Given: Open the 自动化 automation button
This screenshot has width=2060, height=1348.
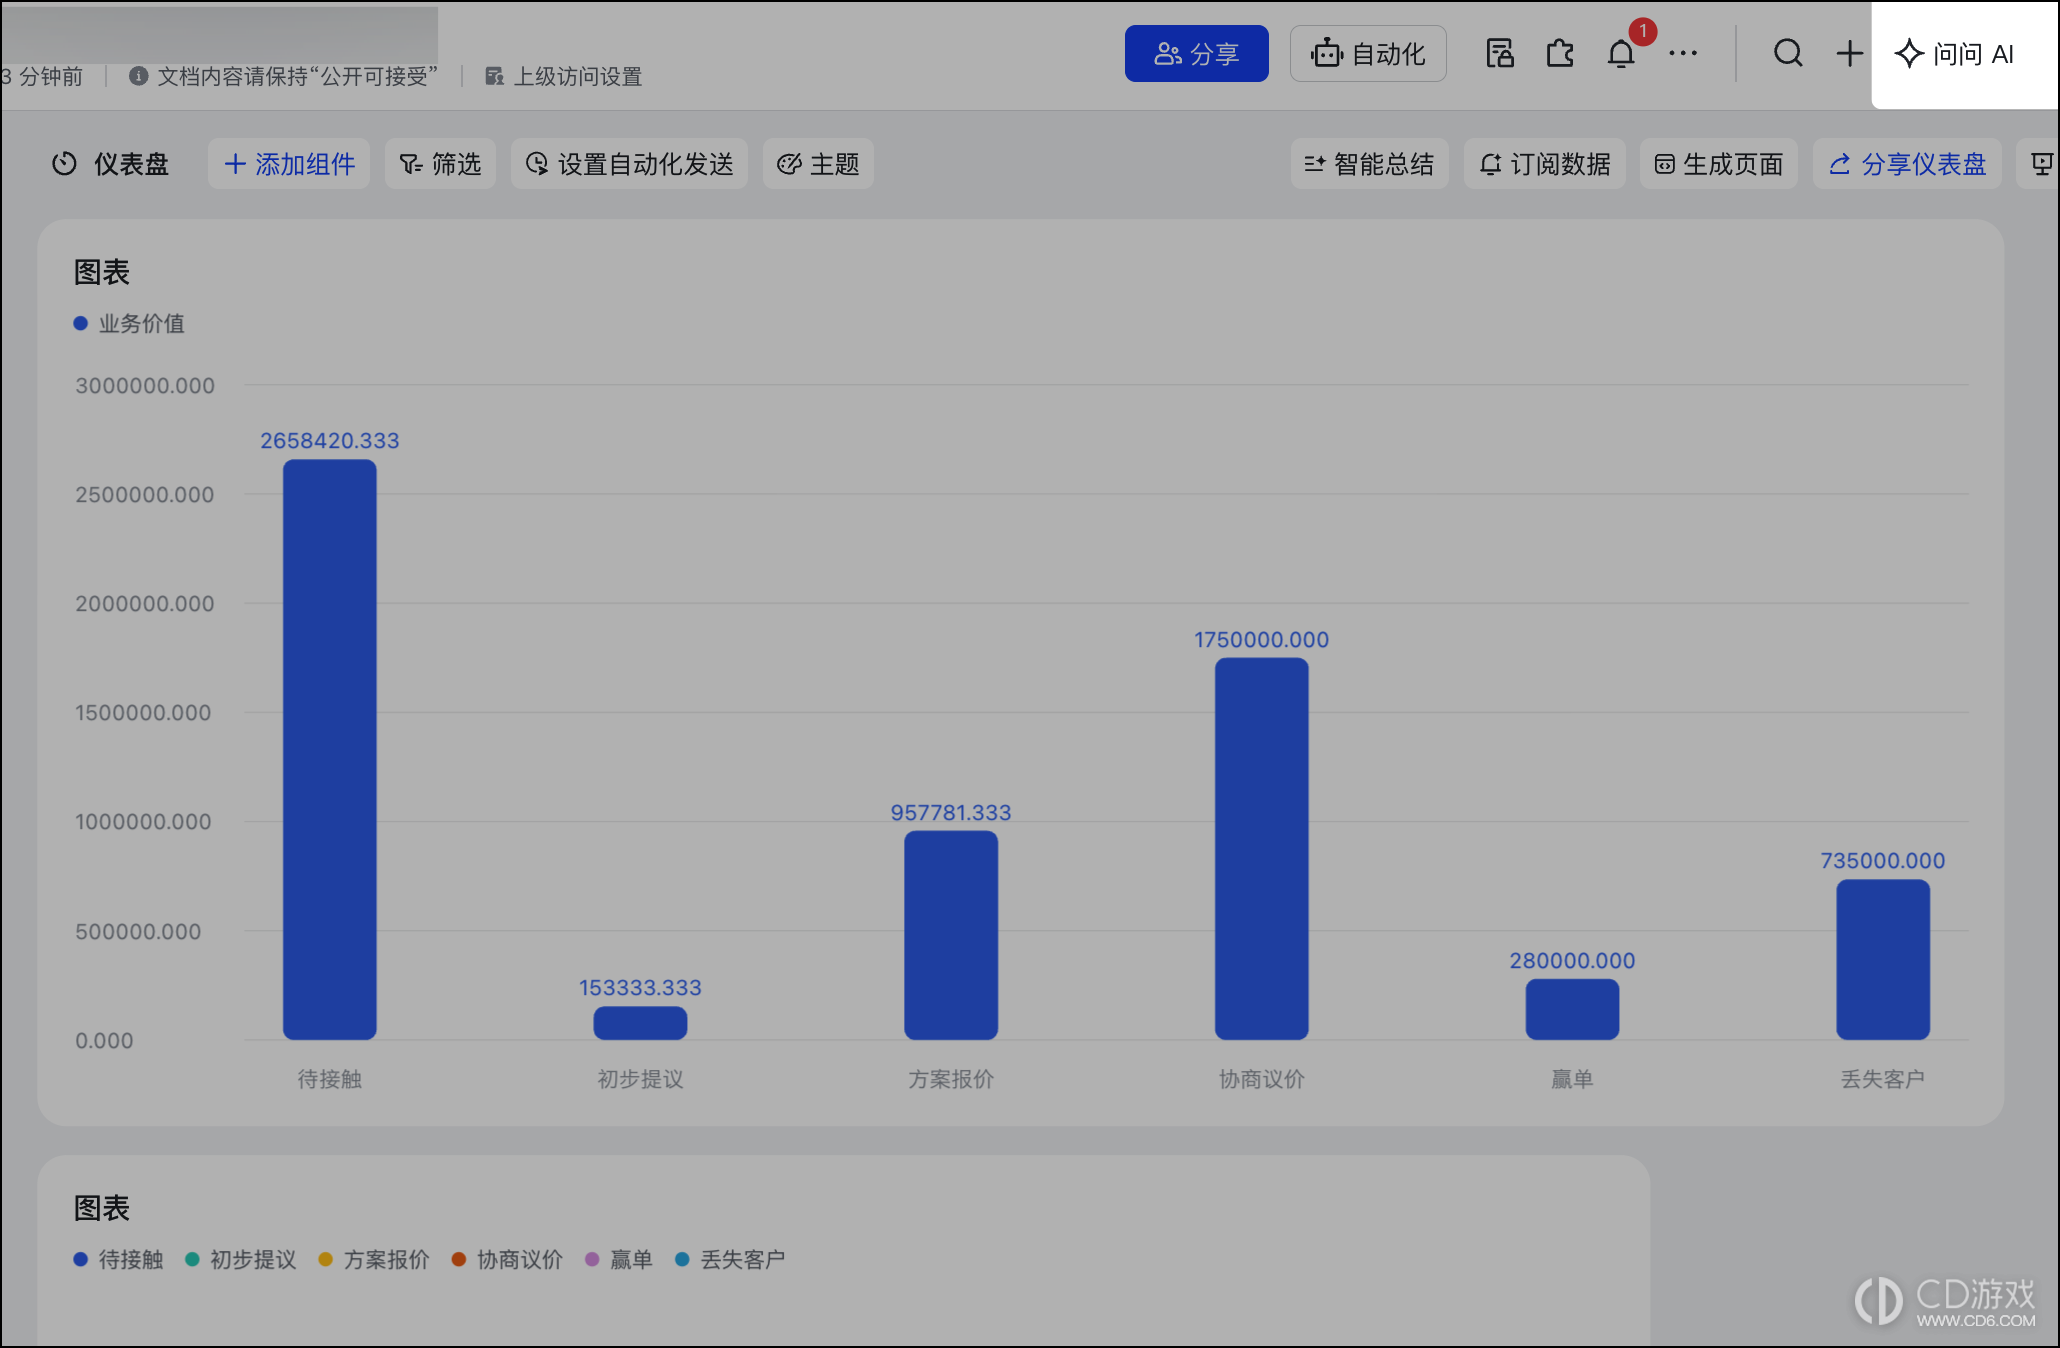Looking at the screenshot, I should coord(1368,54).
